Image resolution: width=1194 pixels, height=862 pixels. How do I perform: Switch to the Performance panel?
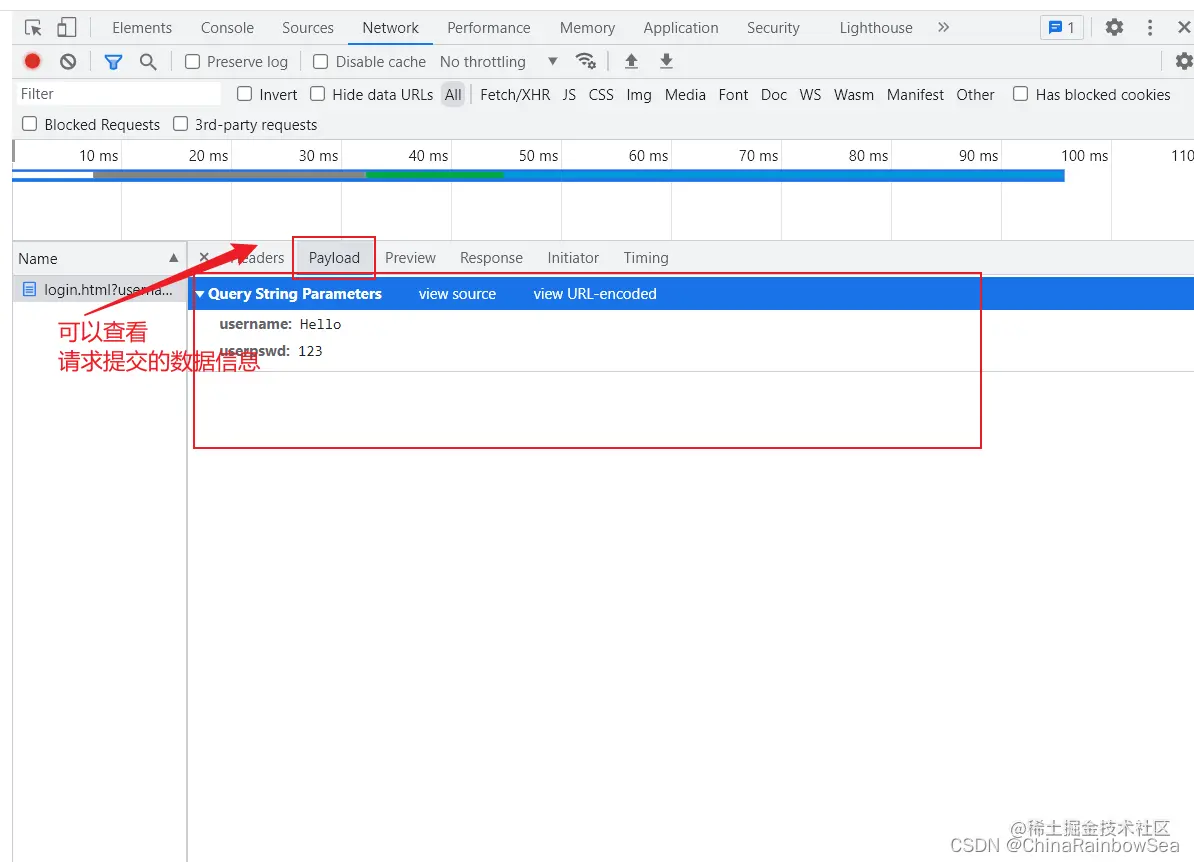pyautogui.click(x=489, y=28)
